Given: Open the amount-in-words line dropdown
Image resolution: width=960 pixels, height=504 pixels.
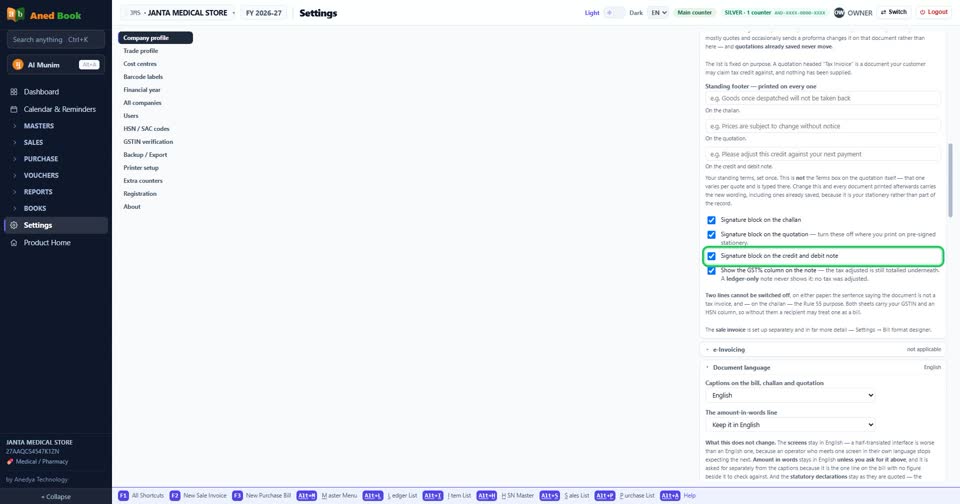Looking at the screenshot, I should (x=790, y=425).
